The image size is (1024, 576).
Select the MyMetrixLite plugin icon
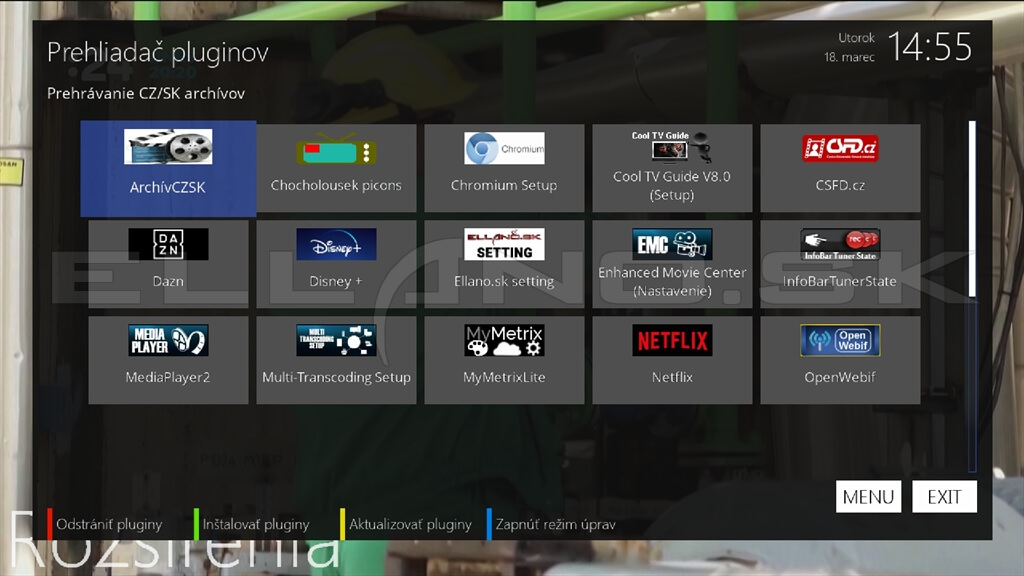504,340
